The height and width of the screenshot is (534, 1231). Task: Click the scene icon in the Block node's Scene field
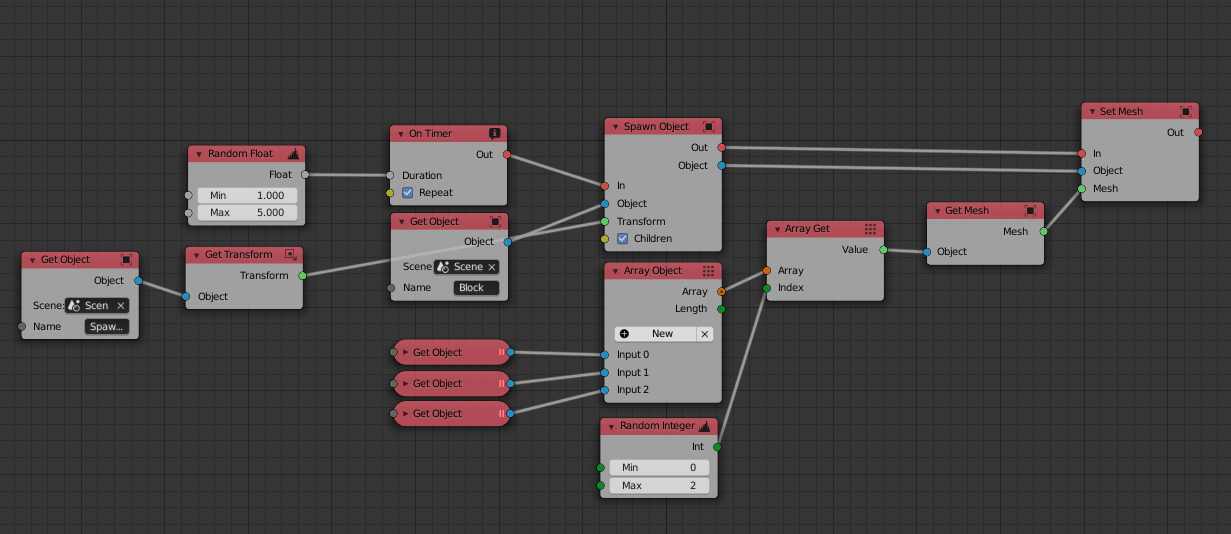[x=442, y=267]
